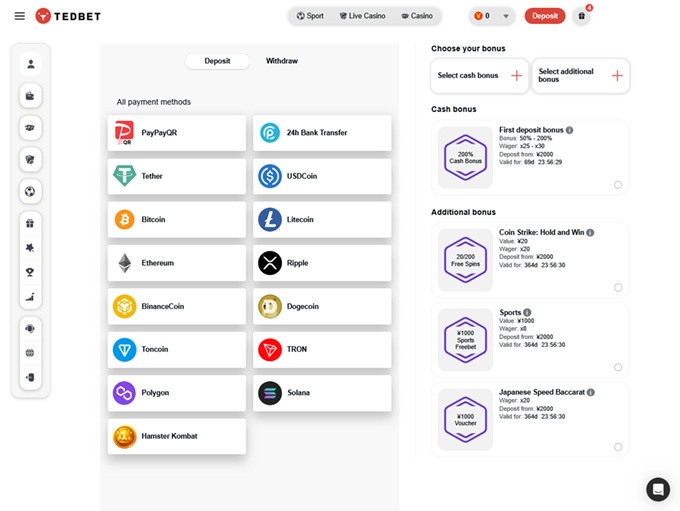Click the red Deposit button in header

544,16
